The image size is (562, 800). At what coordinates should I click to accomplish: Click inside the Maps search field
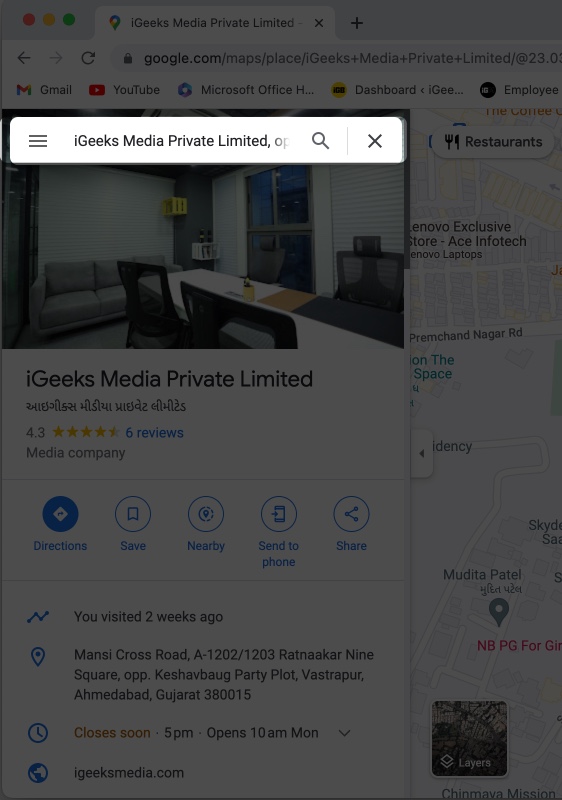(181, 141)
